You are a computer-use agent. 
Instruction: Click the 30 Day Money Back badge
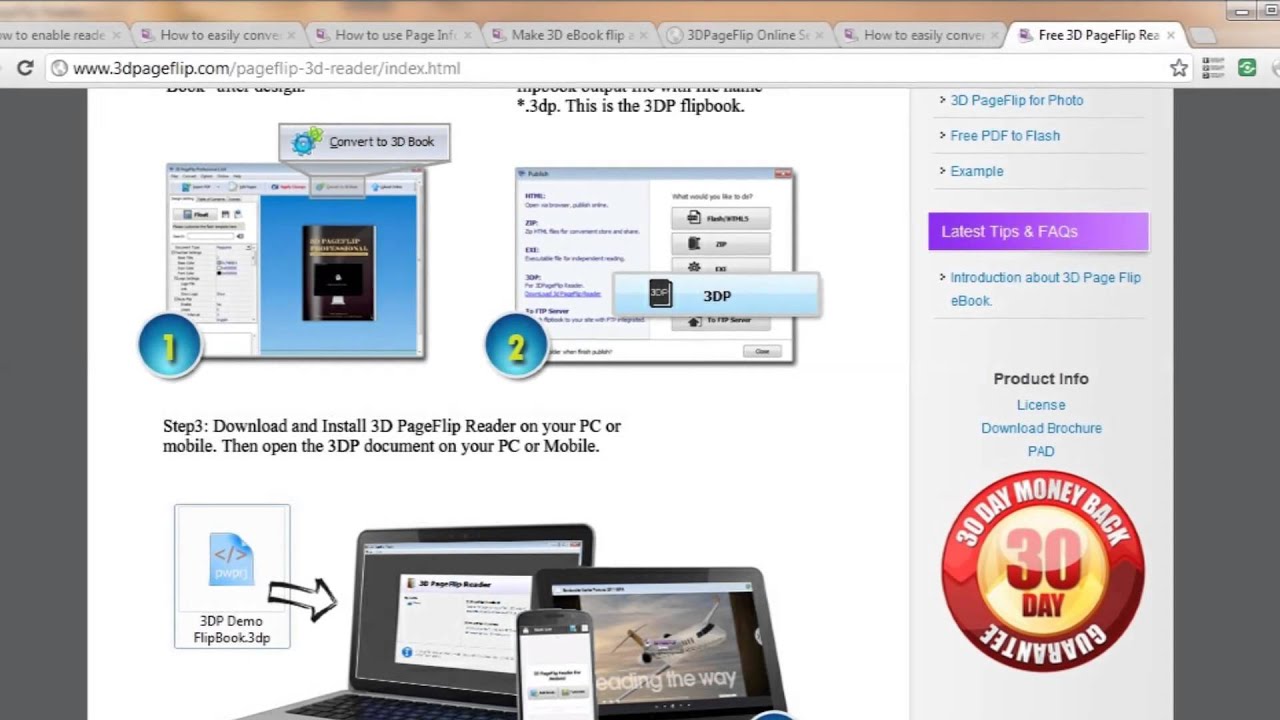[x=1042, y=570]
